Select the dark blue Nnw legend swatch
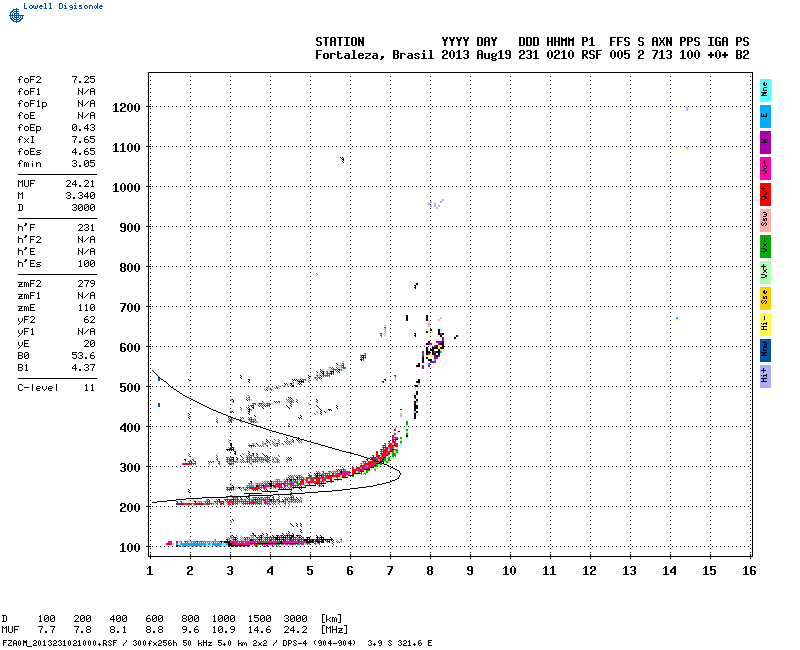This screenshot has height=650, width=800. click(765, 351)
